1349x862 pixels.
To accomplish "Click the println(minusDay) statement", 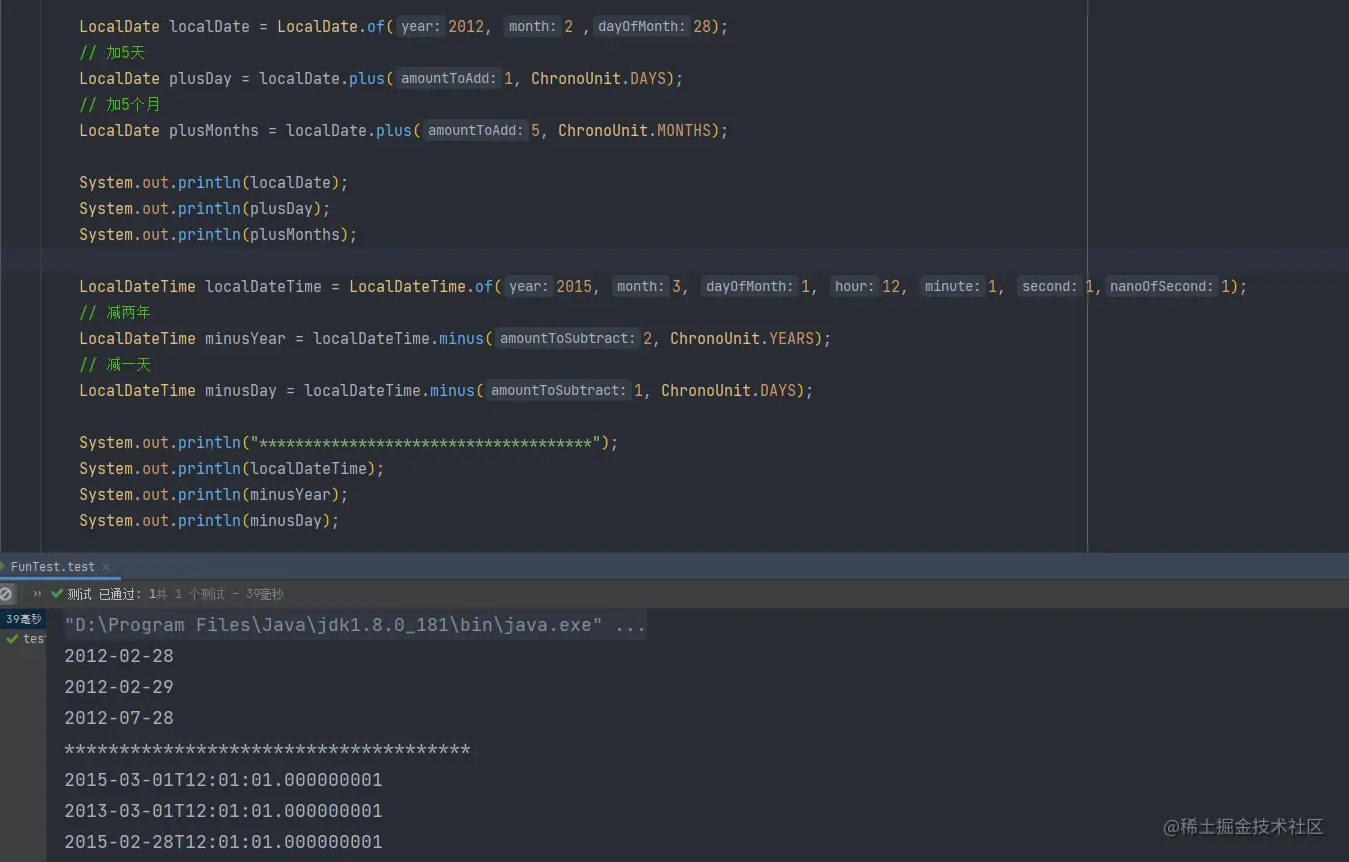I will pos(209,520).
